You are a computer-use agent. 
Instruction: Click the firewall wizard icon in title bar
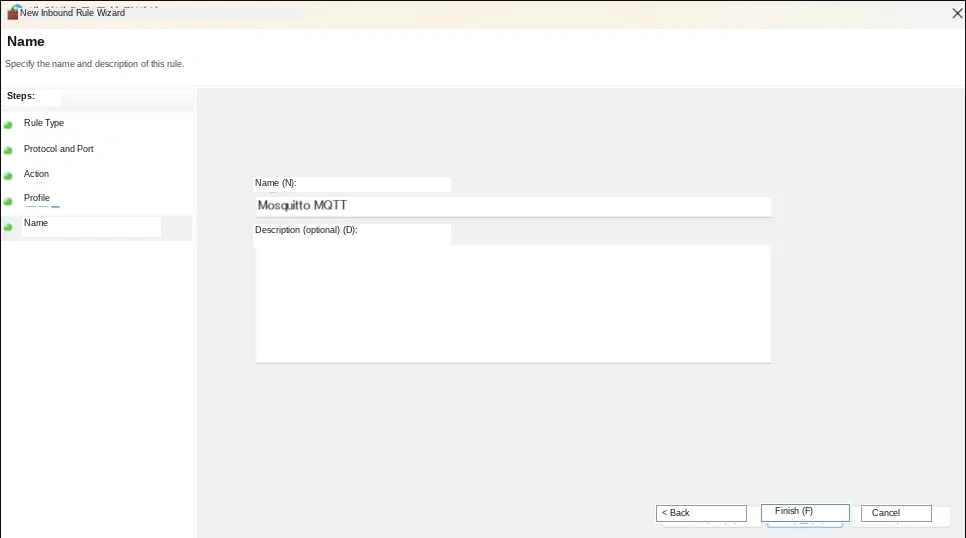(x=12, y=12)
